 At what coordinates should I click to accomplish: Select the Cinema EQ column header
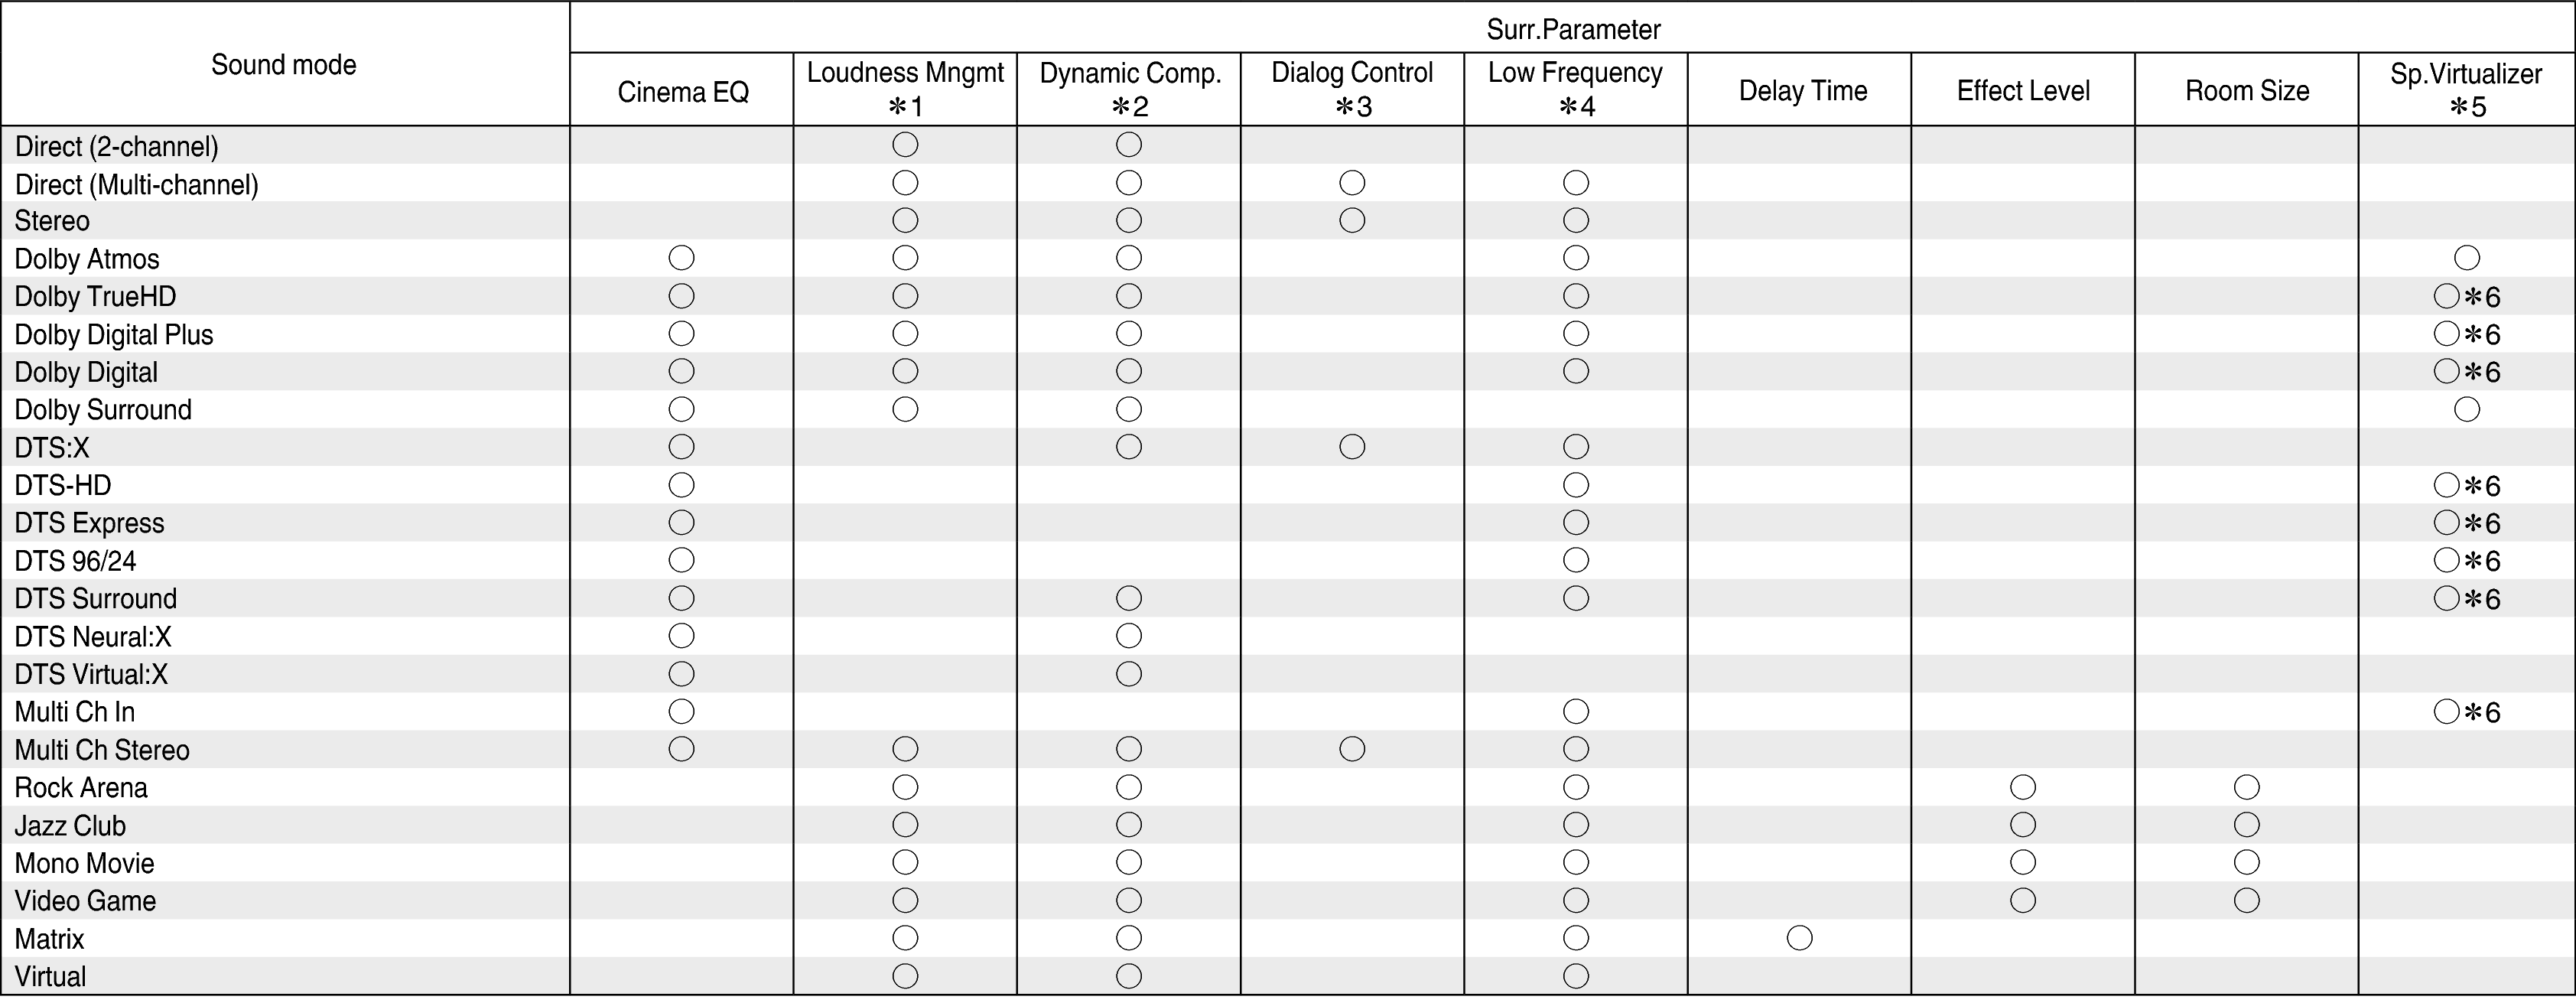pyautogui.click(x=683, y=92)
